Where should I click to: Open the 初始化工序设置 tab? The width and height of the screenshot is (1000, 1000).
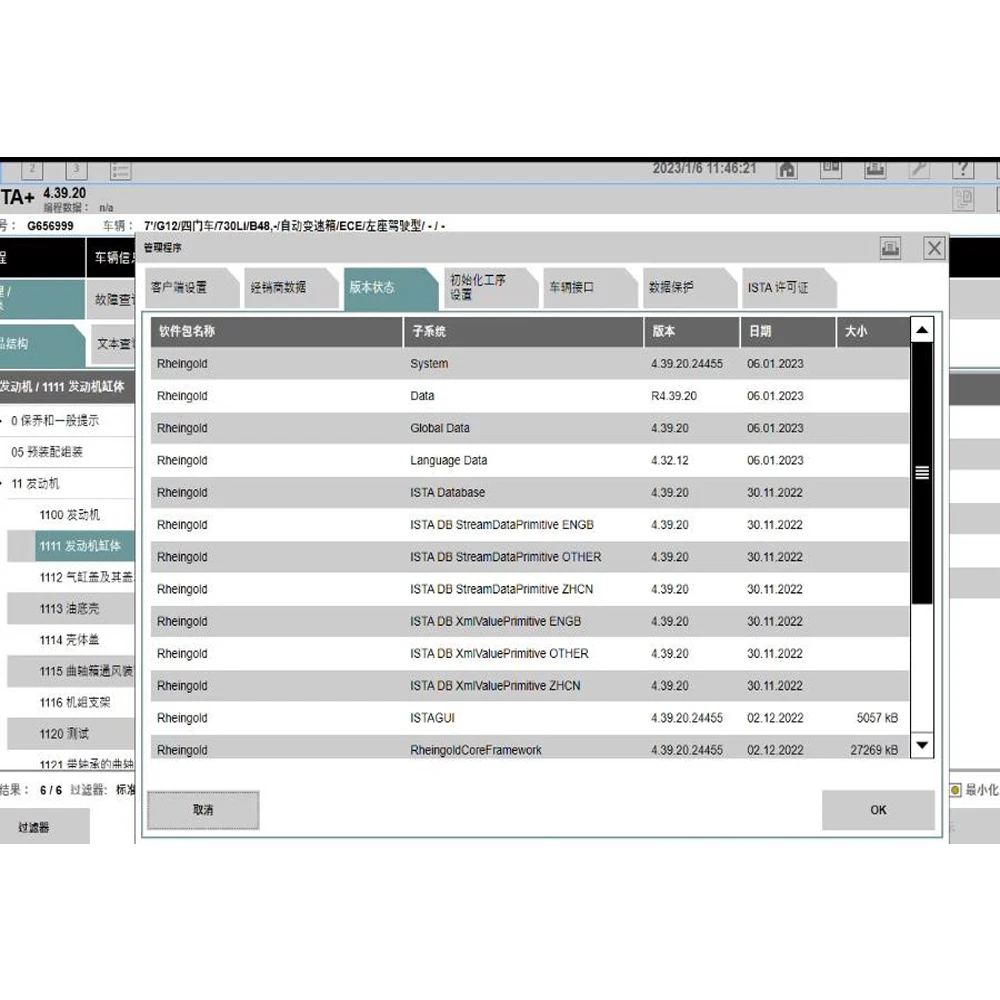[490, 288]
